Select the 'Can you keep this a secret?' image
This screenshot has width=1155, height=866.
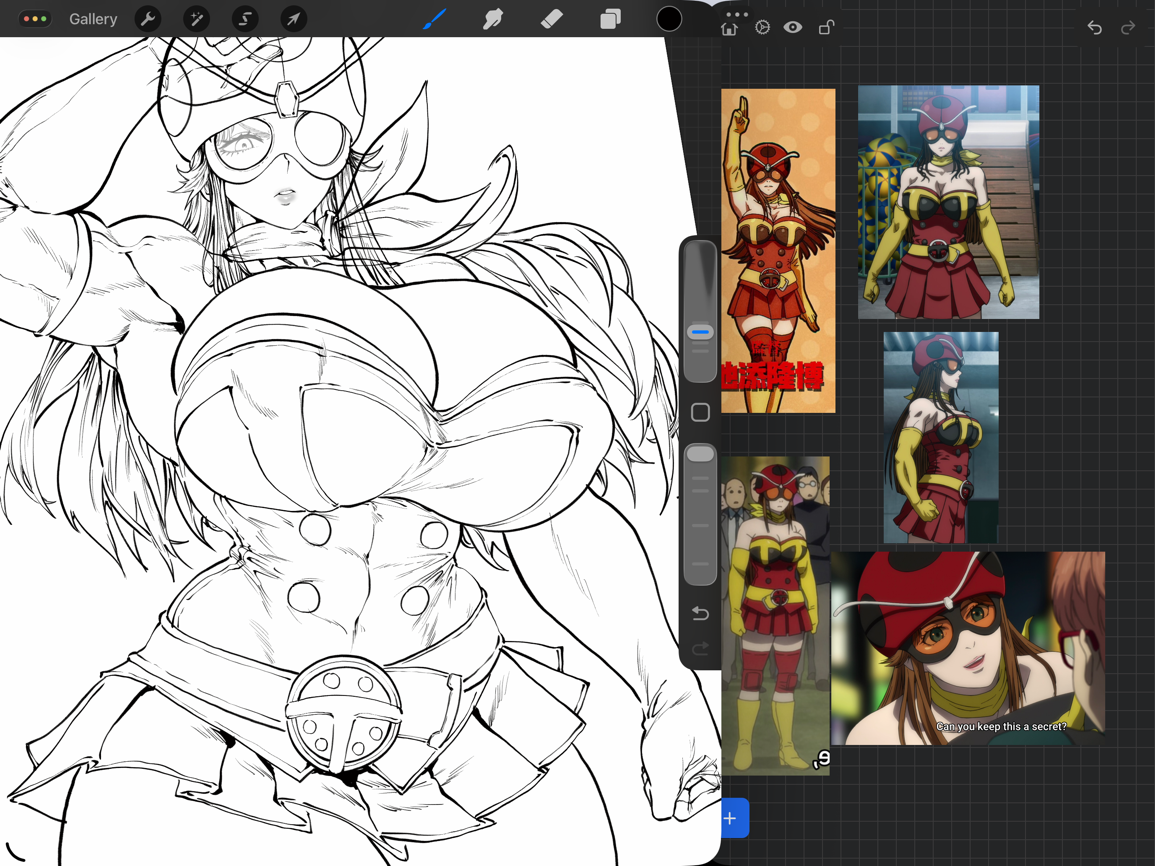click(968, 648)
